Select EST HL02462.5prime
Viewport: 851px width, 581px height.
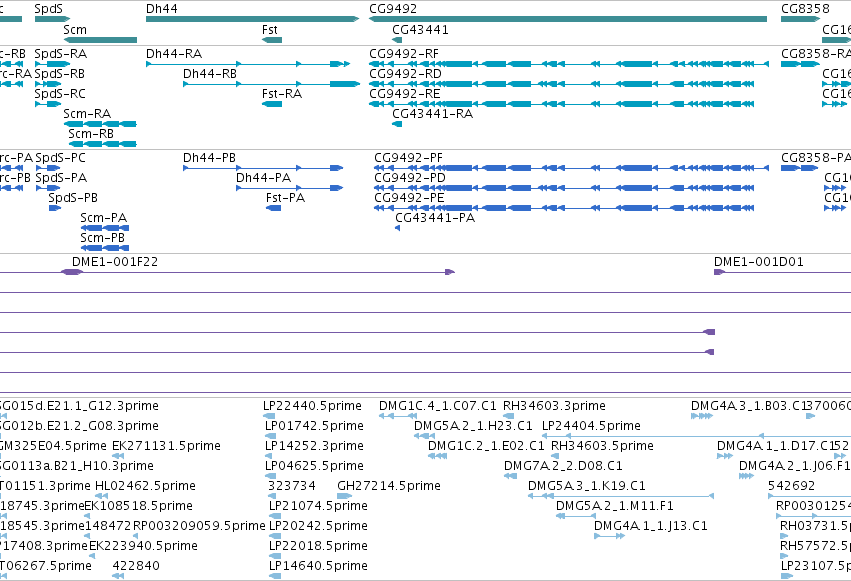101,496
